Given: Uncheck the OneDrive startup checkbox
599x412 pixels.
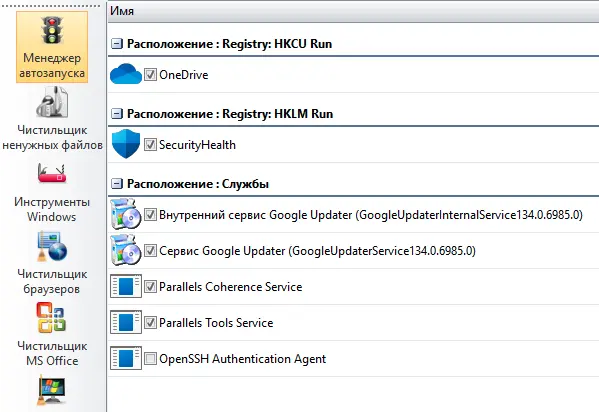Looking at the screenshot, I should (x=150, y=74).
